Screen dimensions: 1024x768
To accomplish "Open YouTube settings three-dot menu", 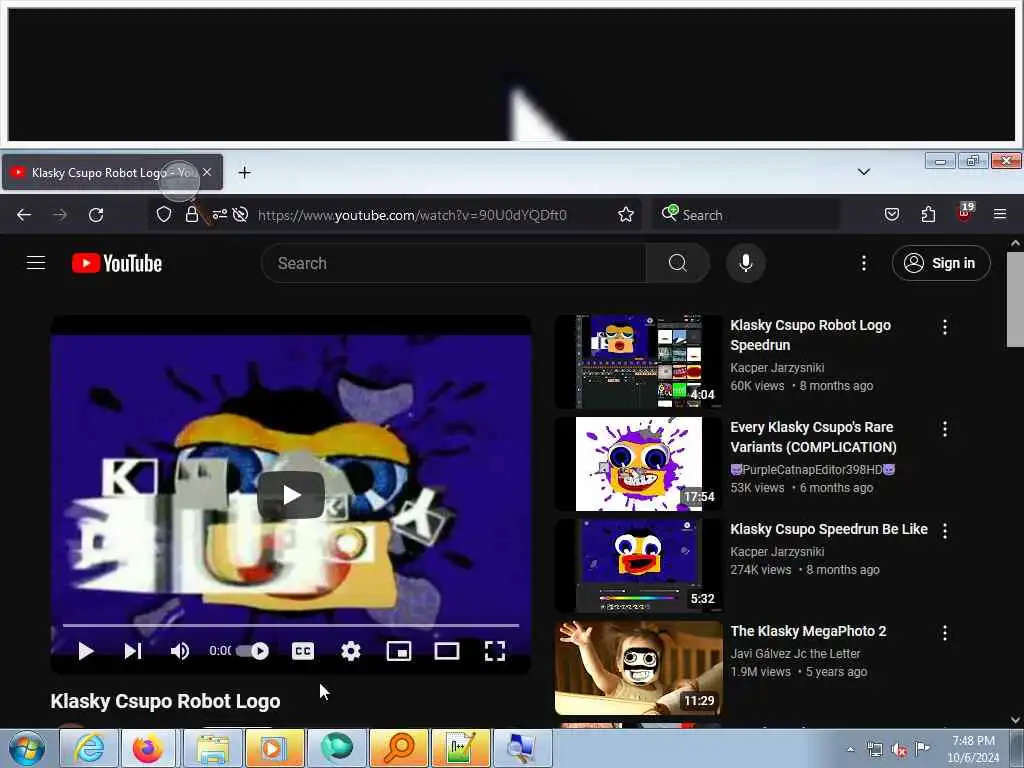I will tap(863, 263).
